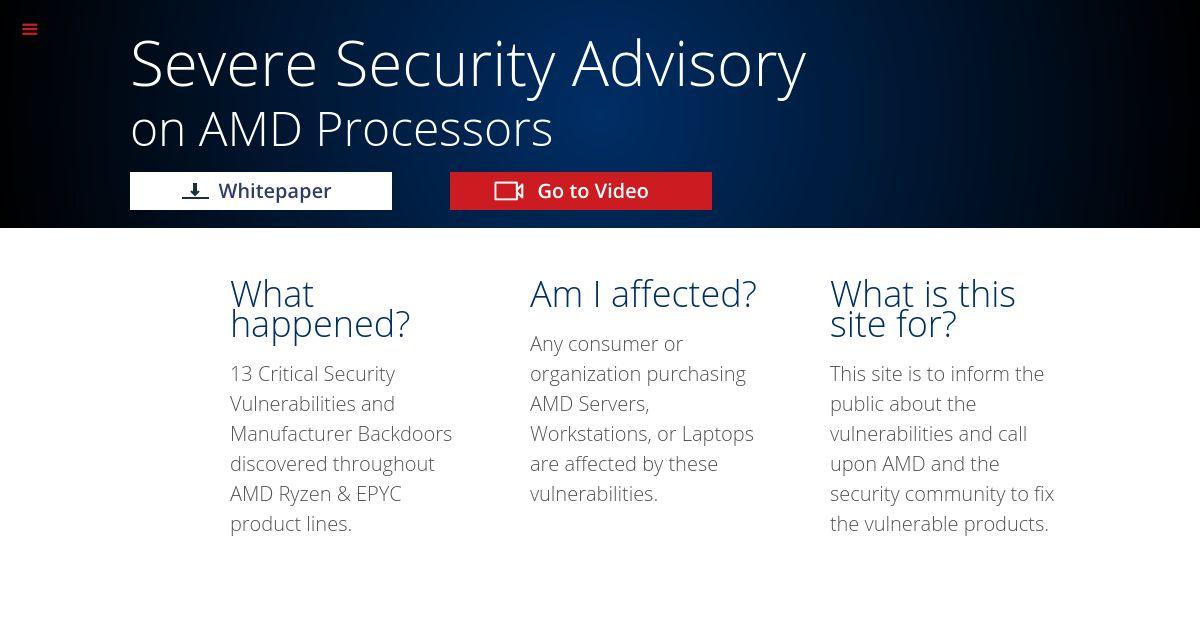This screenshot has width=1200, height=630.
Task: Select the 'What is this site for?' heading
Action: 923,309
